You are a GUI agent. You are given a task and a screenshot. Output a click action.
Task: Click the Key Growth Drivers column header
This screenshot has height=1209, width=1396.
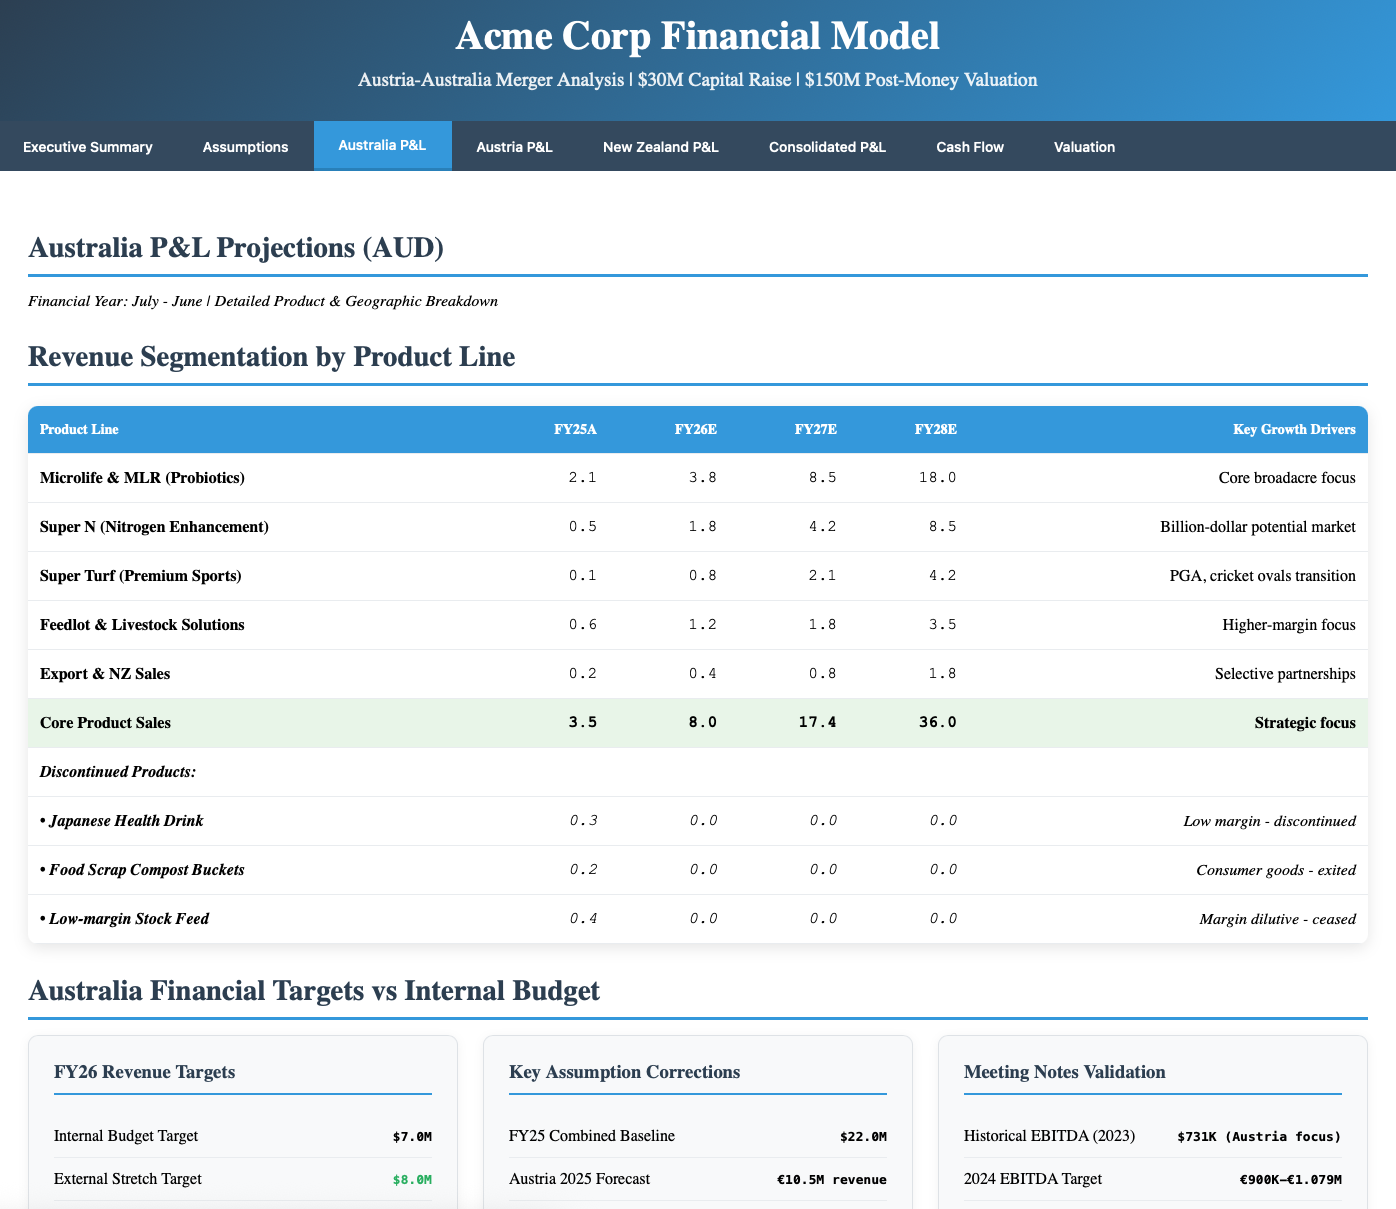pos(1294,430)
